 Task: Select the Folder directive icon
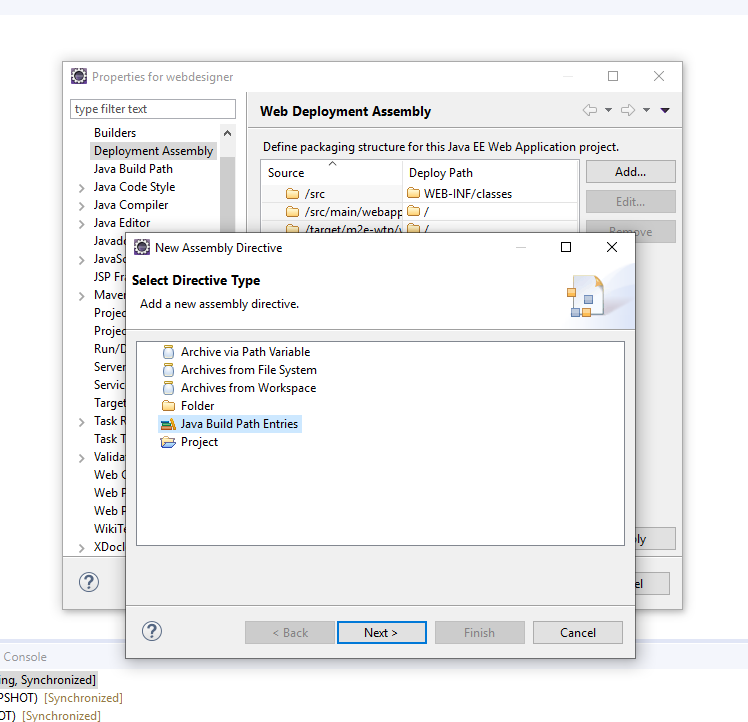[168, 406]
